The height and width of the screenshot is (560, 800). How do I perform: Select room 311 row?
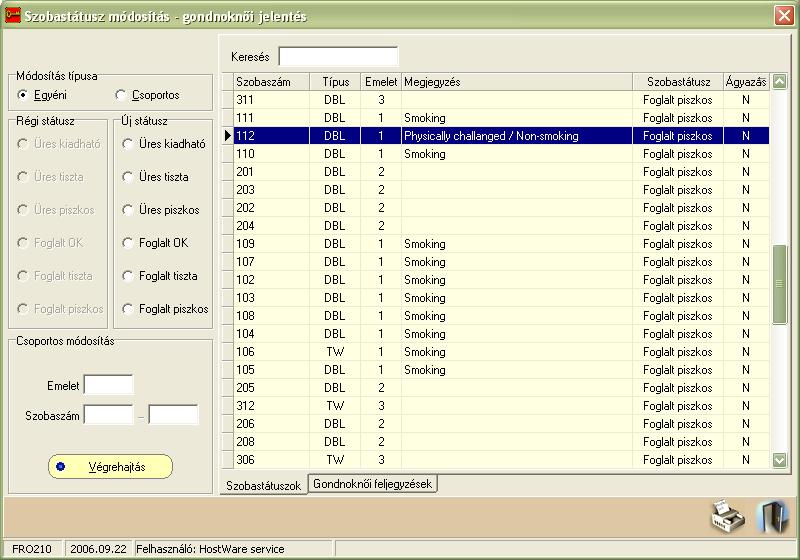click(501, 100)
